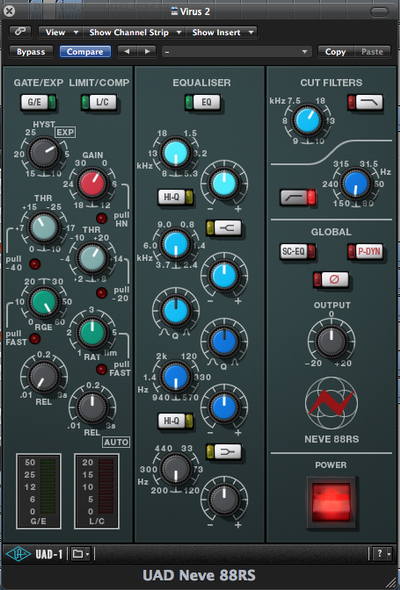The width and height of the screenshot is (400, 590).
Task: Click the pull -40 indicator LED
Action: point(35,264)
